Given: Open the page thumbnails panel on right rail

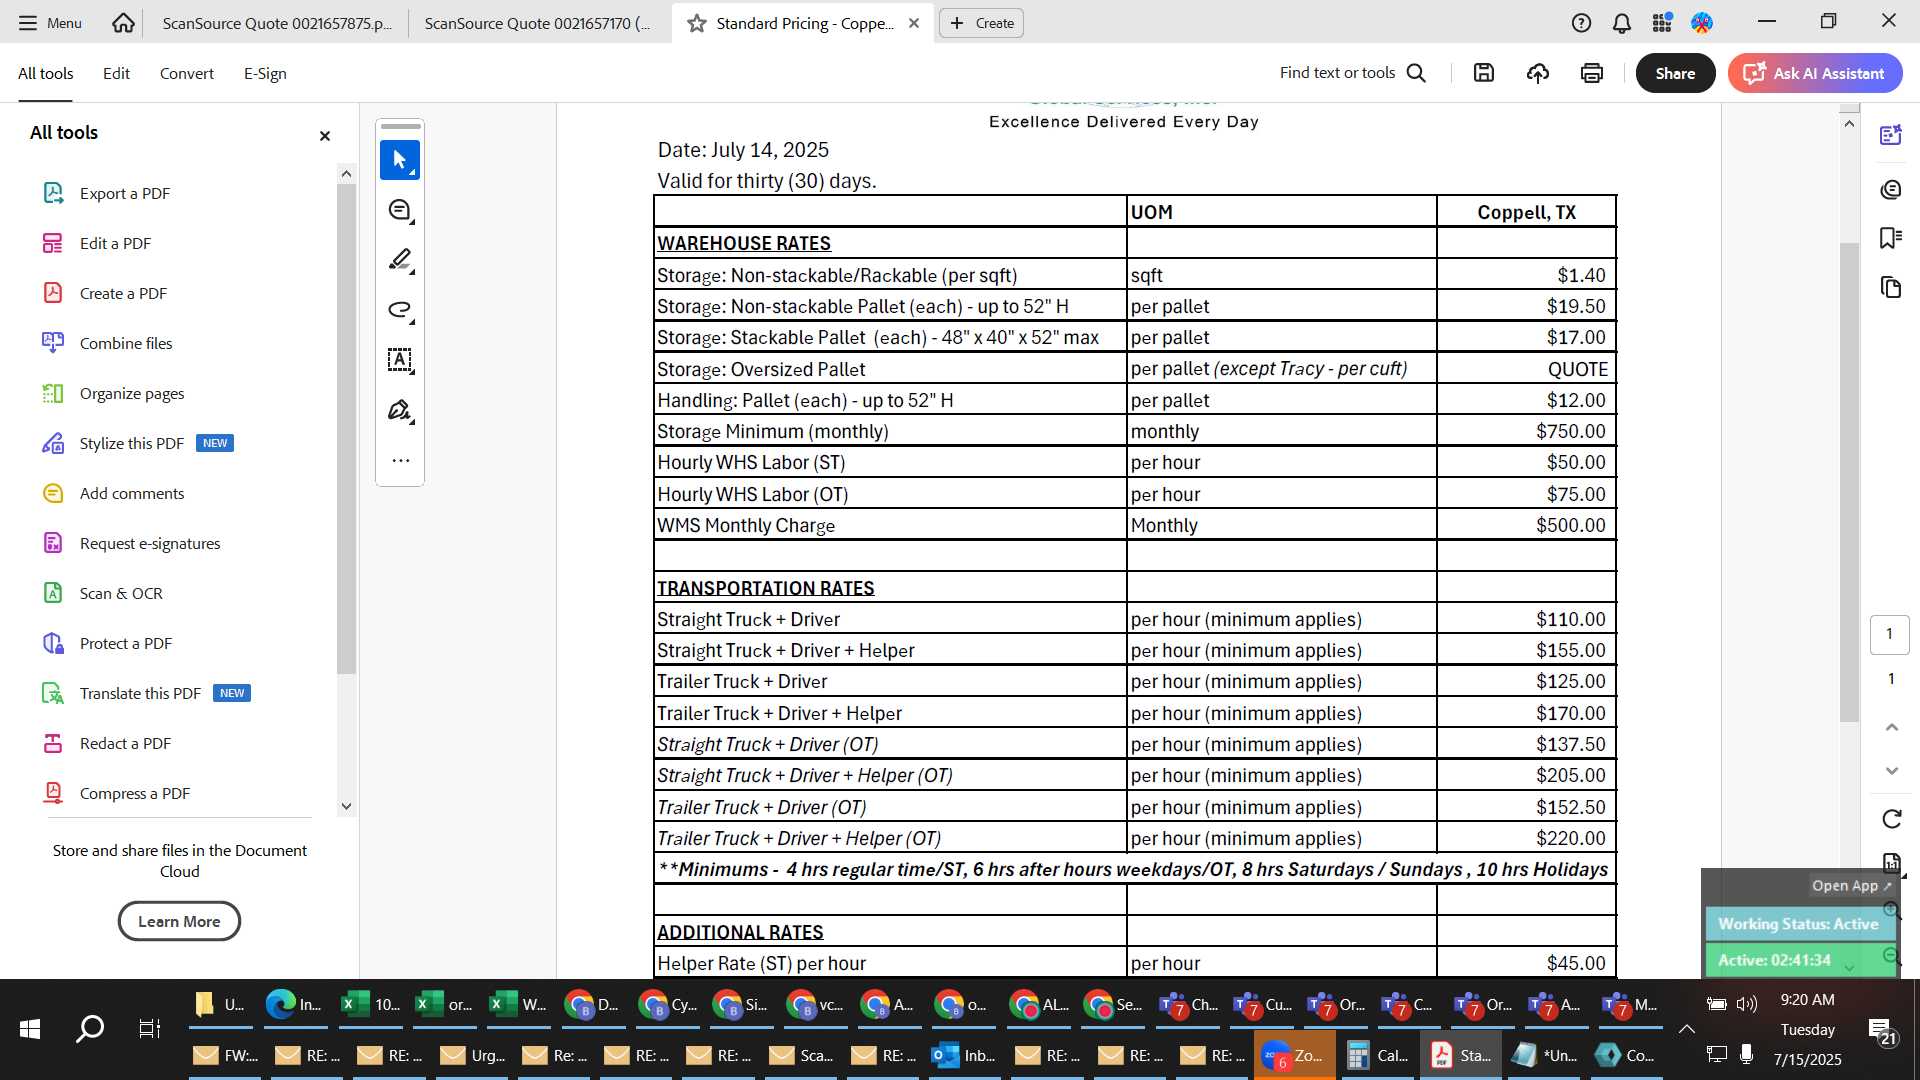Looking at the screenshot, I should click(x=1890, y=288).
